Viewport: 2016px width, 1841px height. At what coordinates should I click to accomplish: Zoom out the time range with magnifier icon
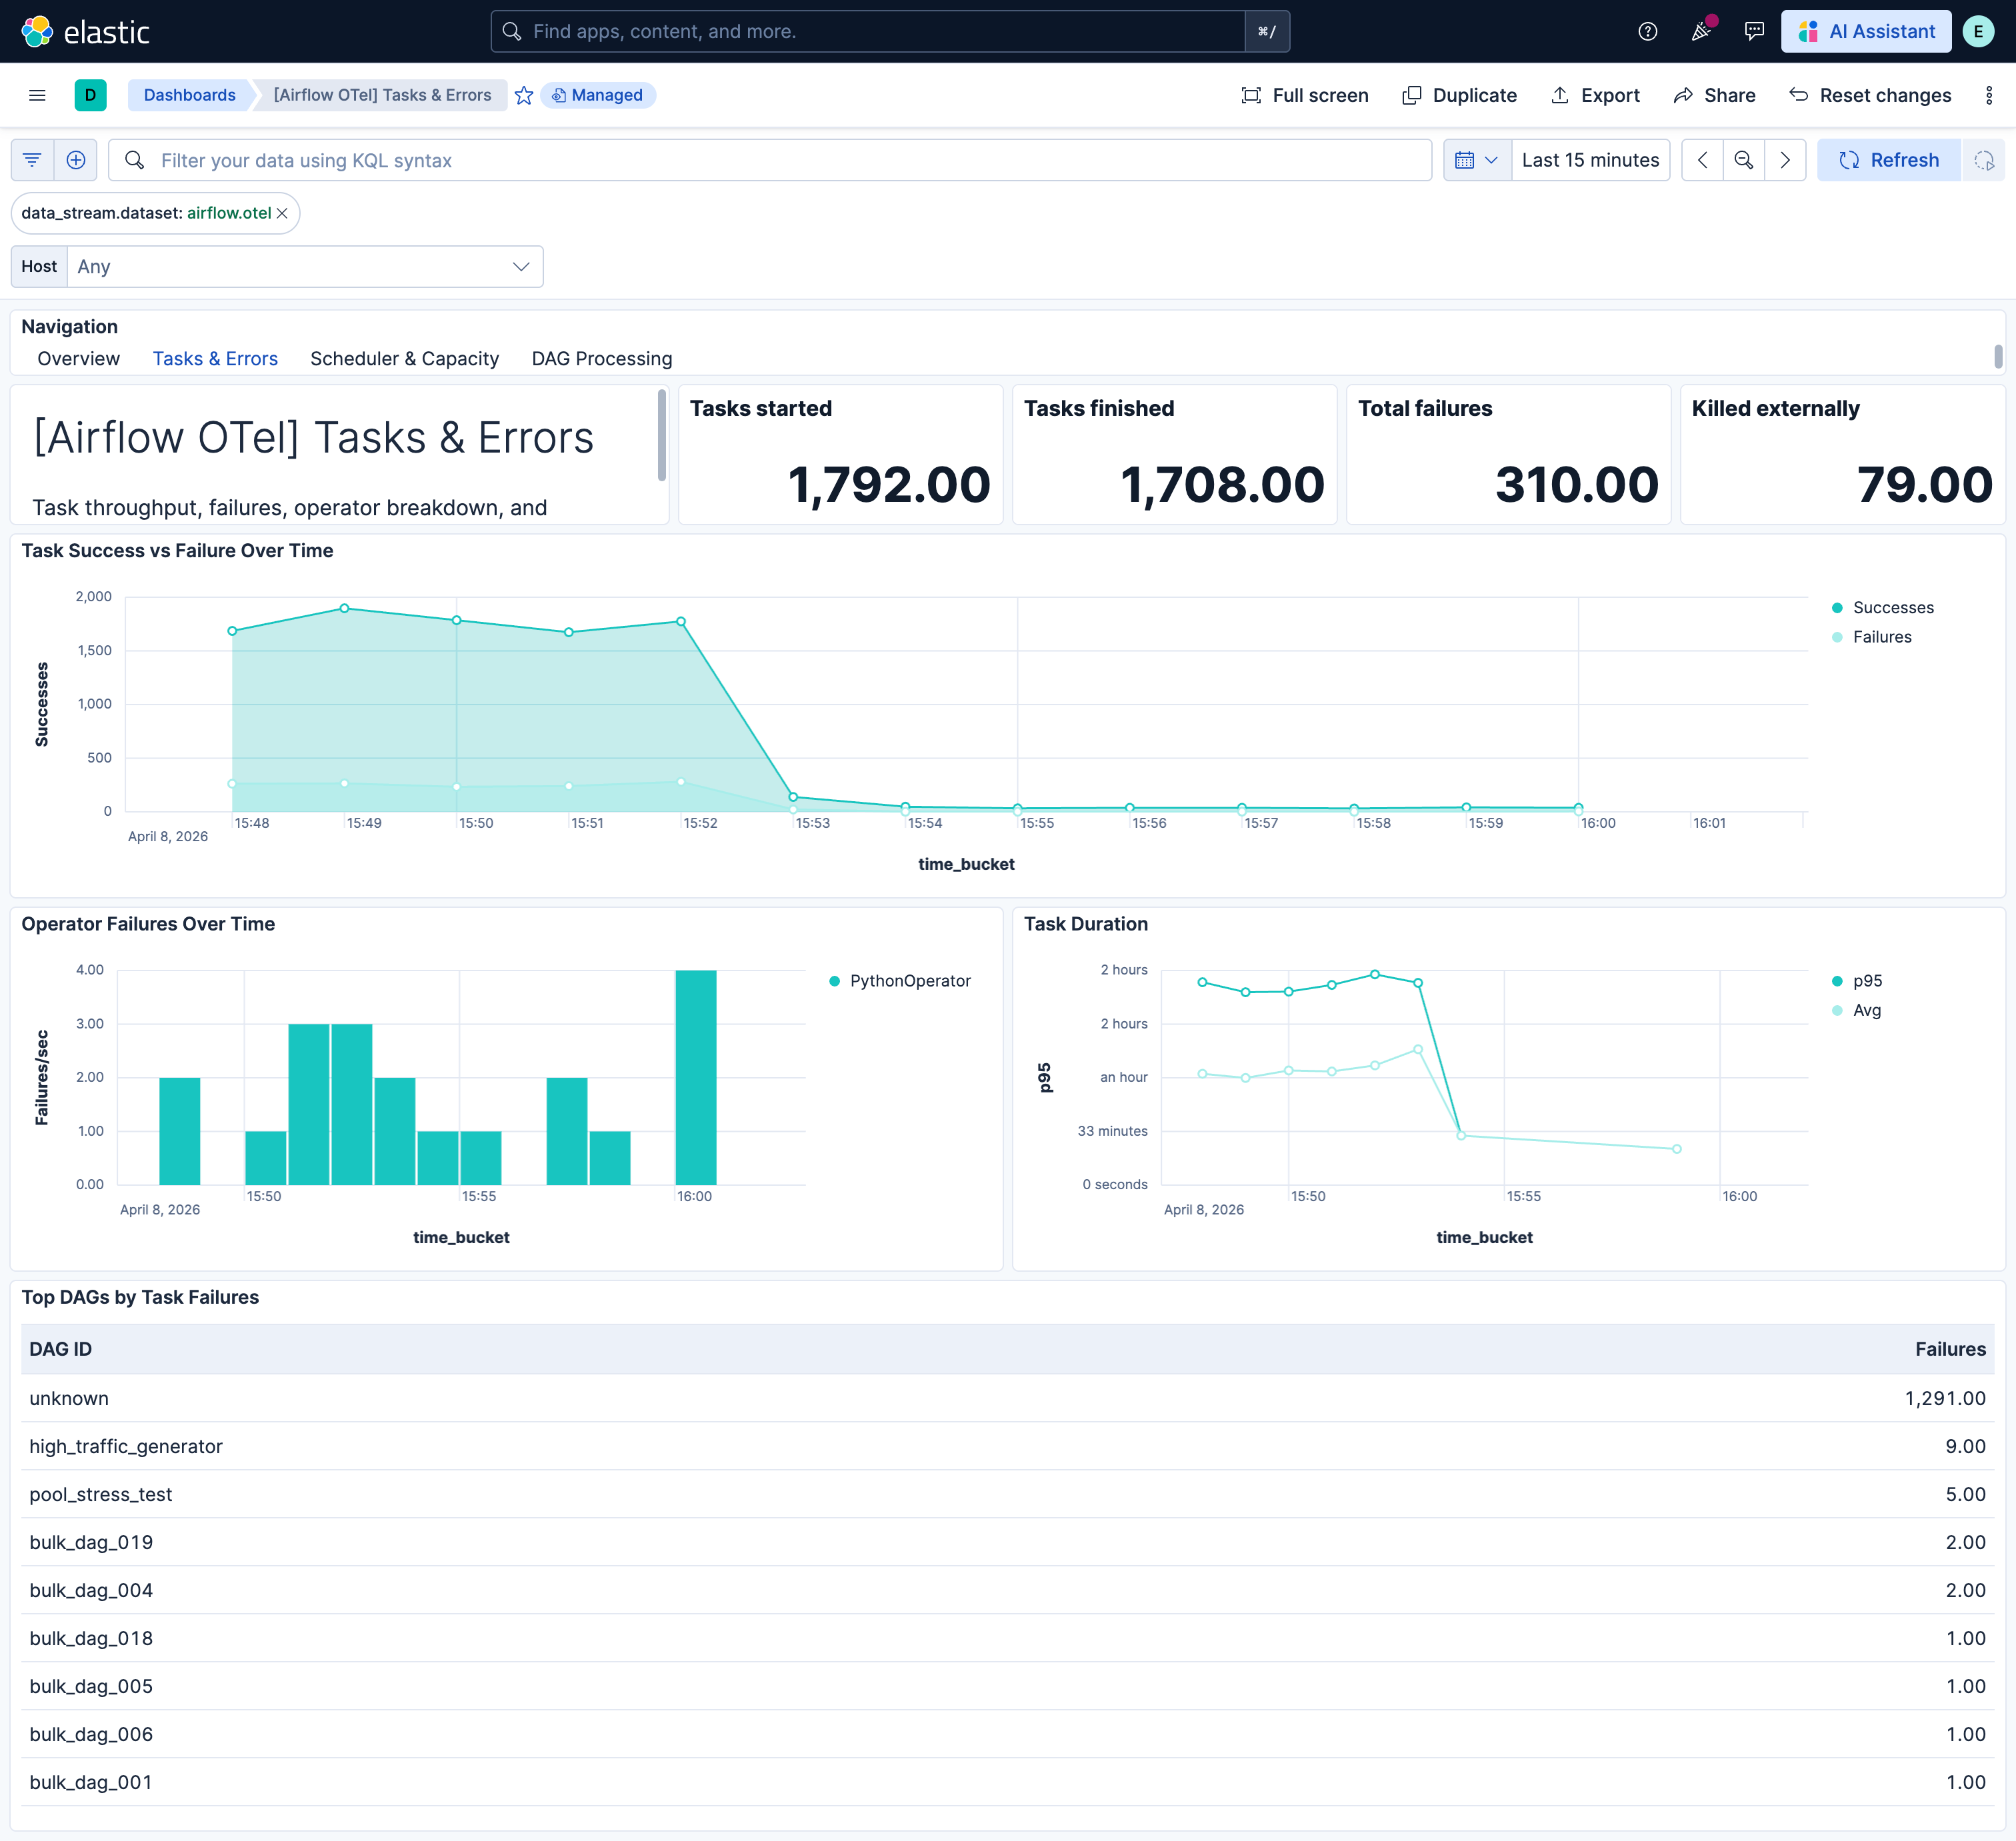coord(1744,160)
